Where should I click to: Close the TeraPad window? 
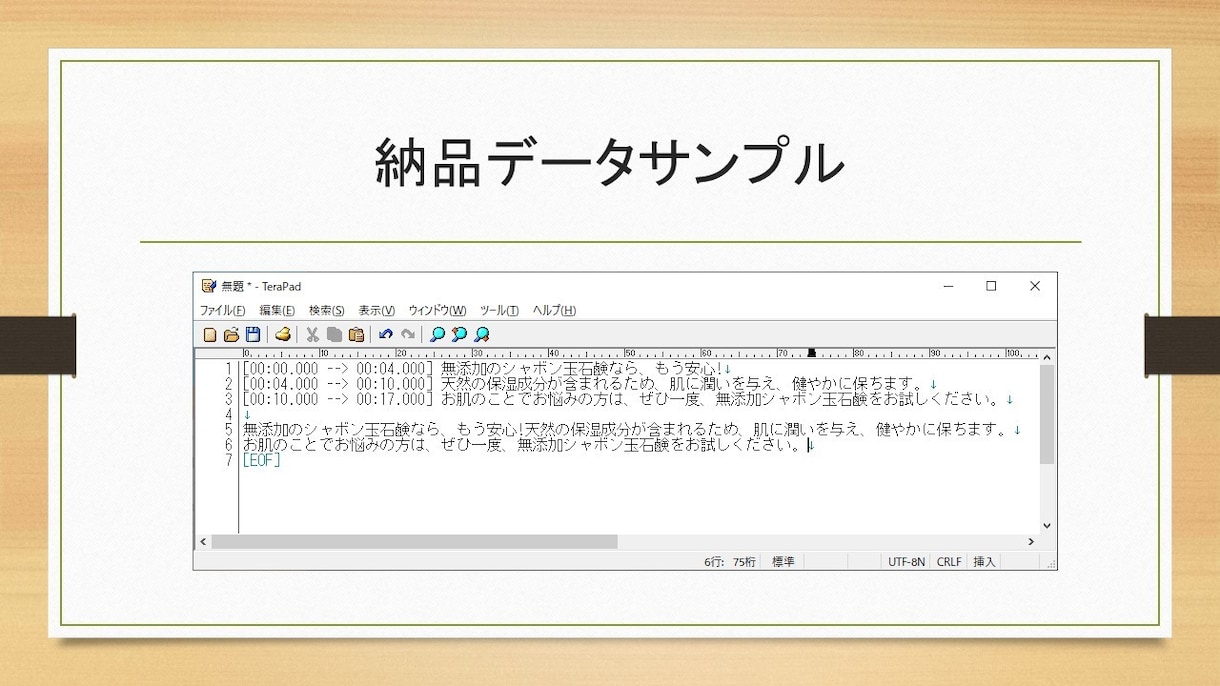click(x=1035, y=286)
